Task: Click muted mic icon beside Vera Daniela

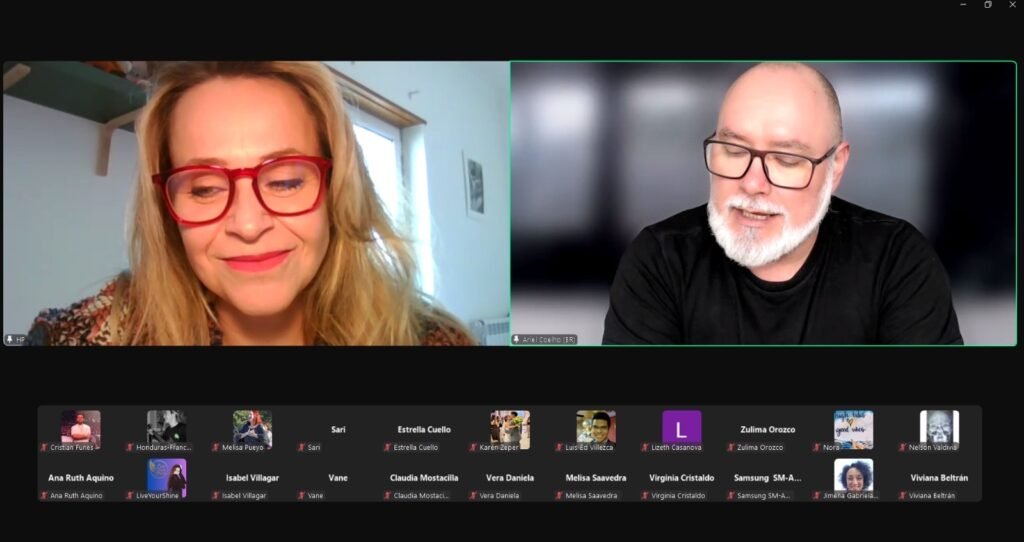Action: pyautogui.click(x=473, y=496)
